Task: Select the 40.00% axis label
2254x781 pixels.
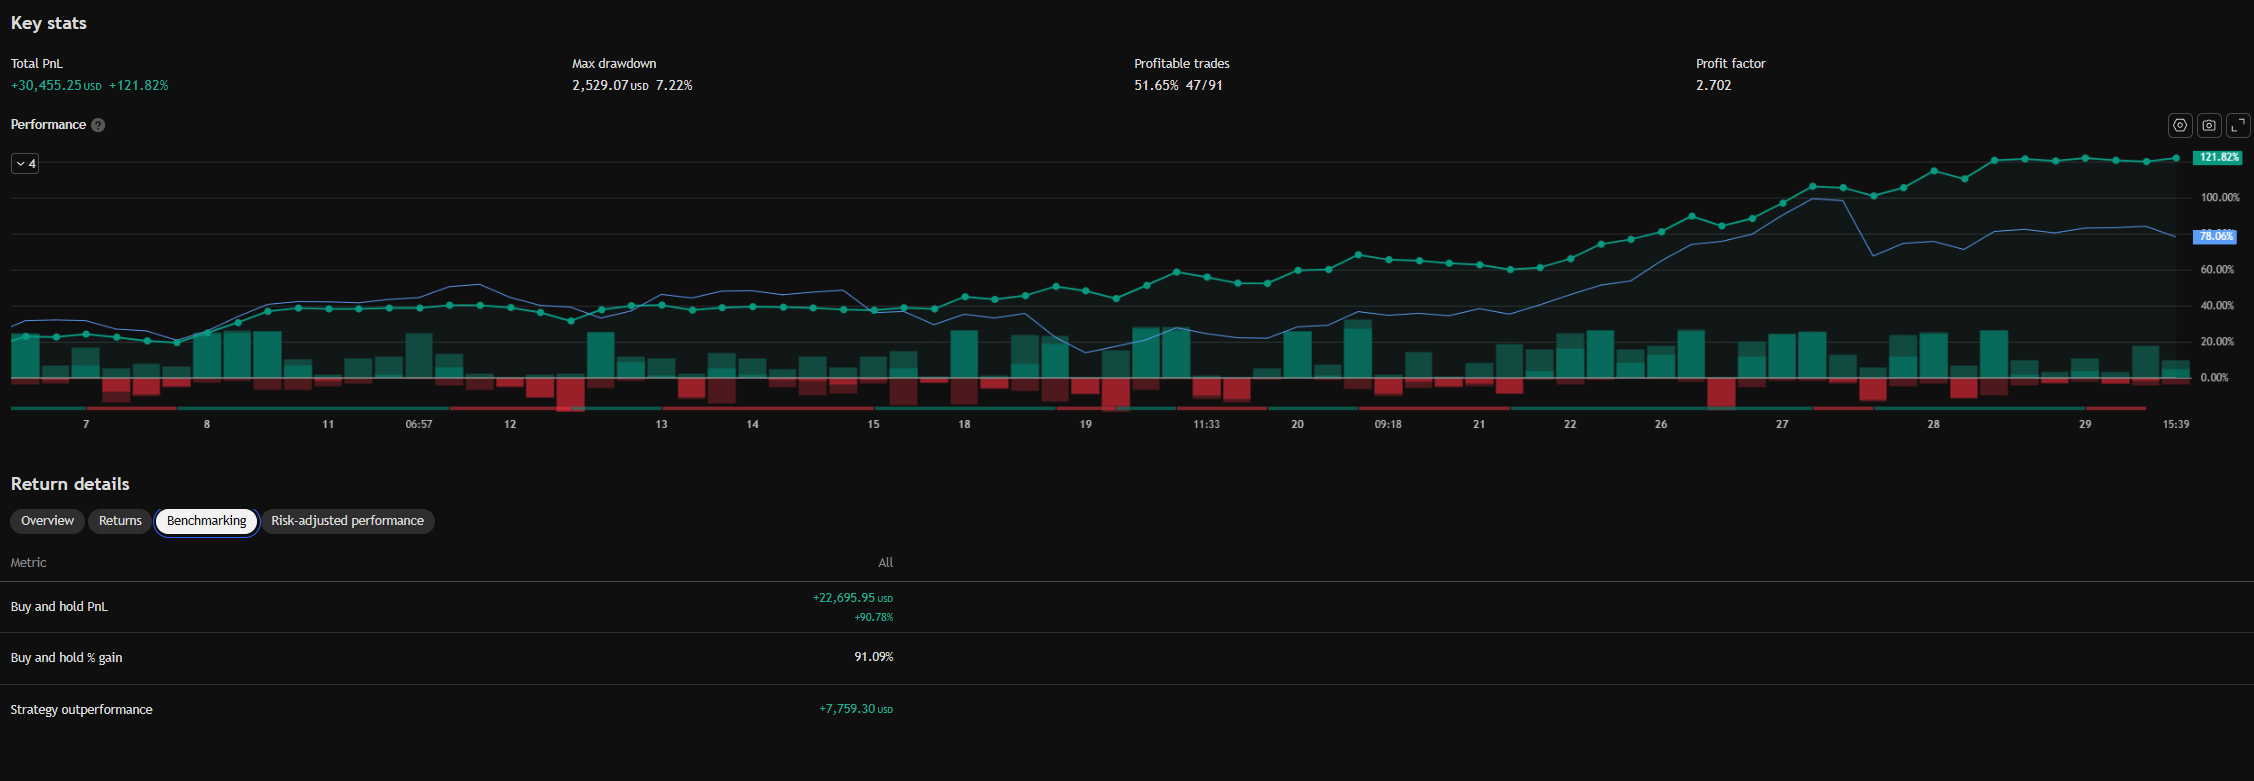Action: 2217,306
